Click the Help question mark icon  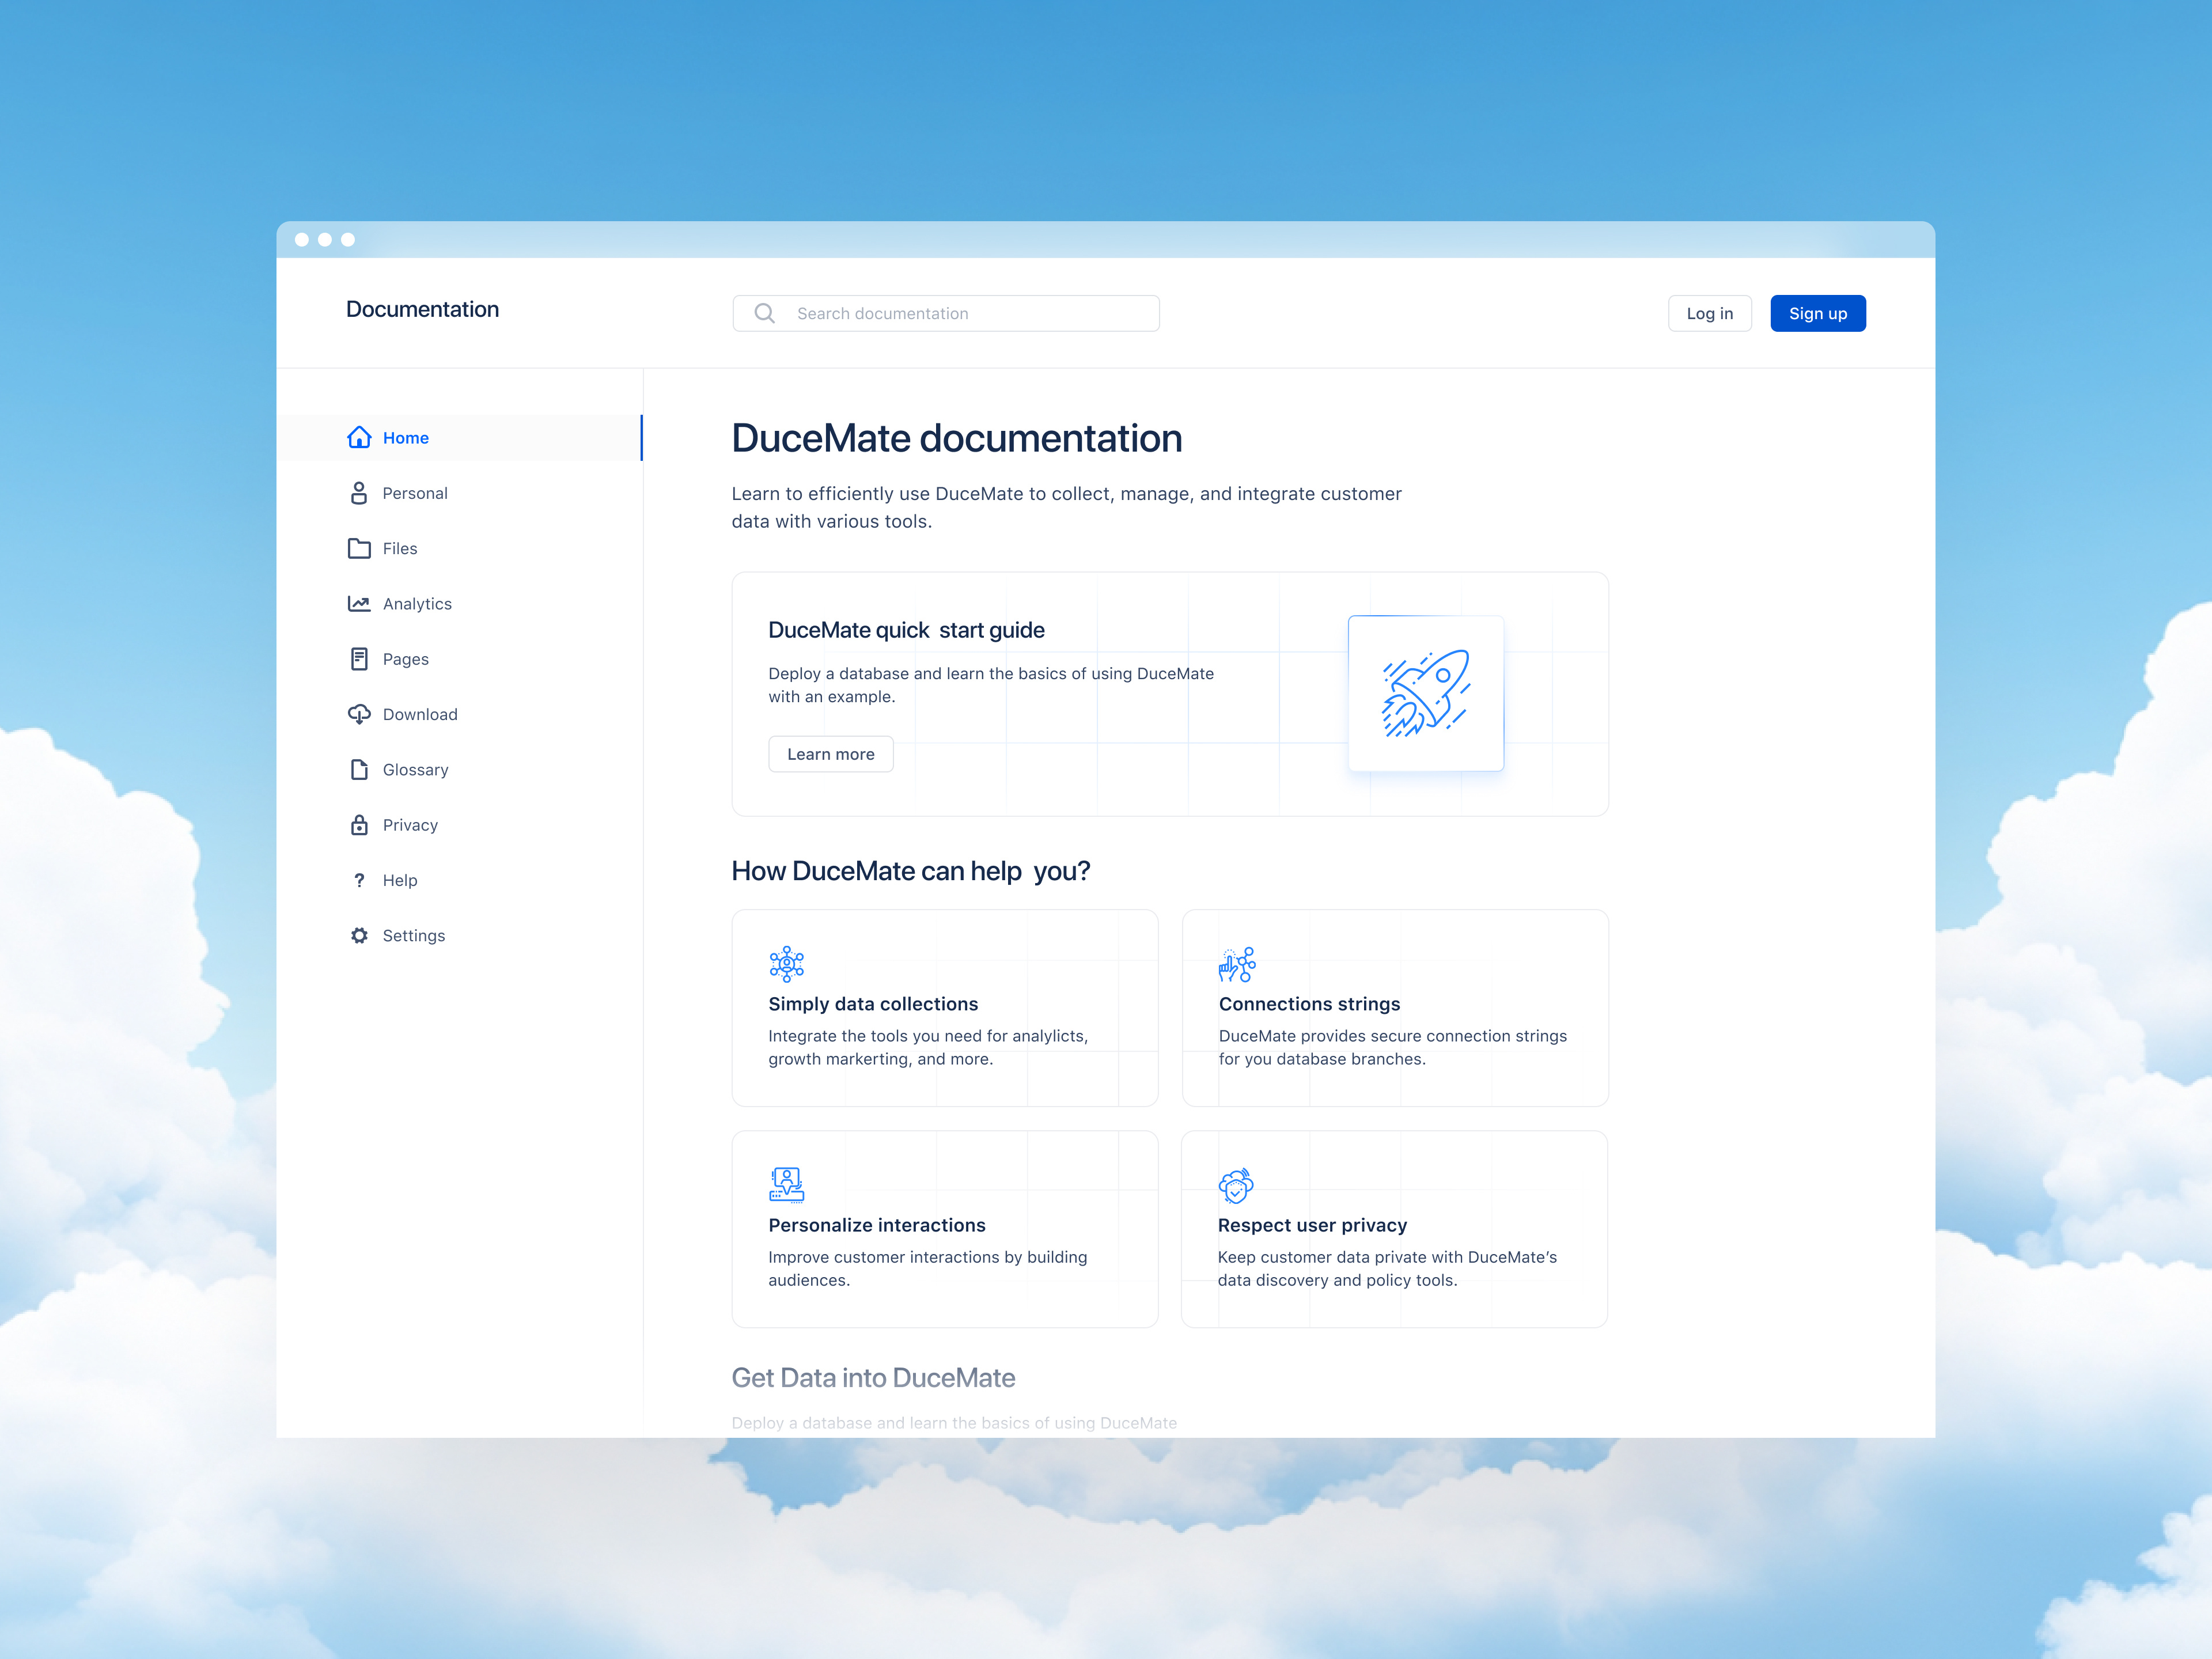(359, 880)
